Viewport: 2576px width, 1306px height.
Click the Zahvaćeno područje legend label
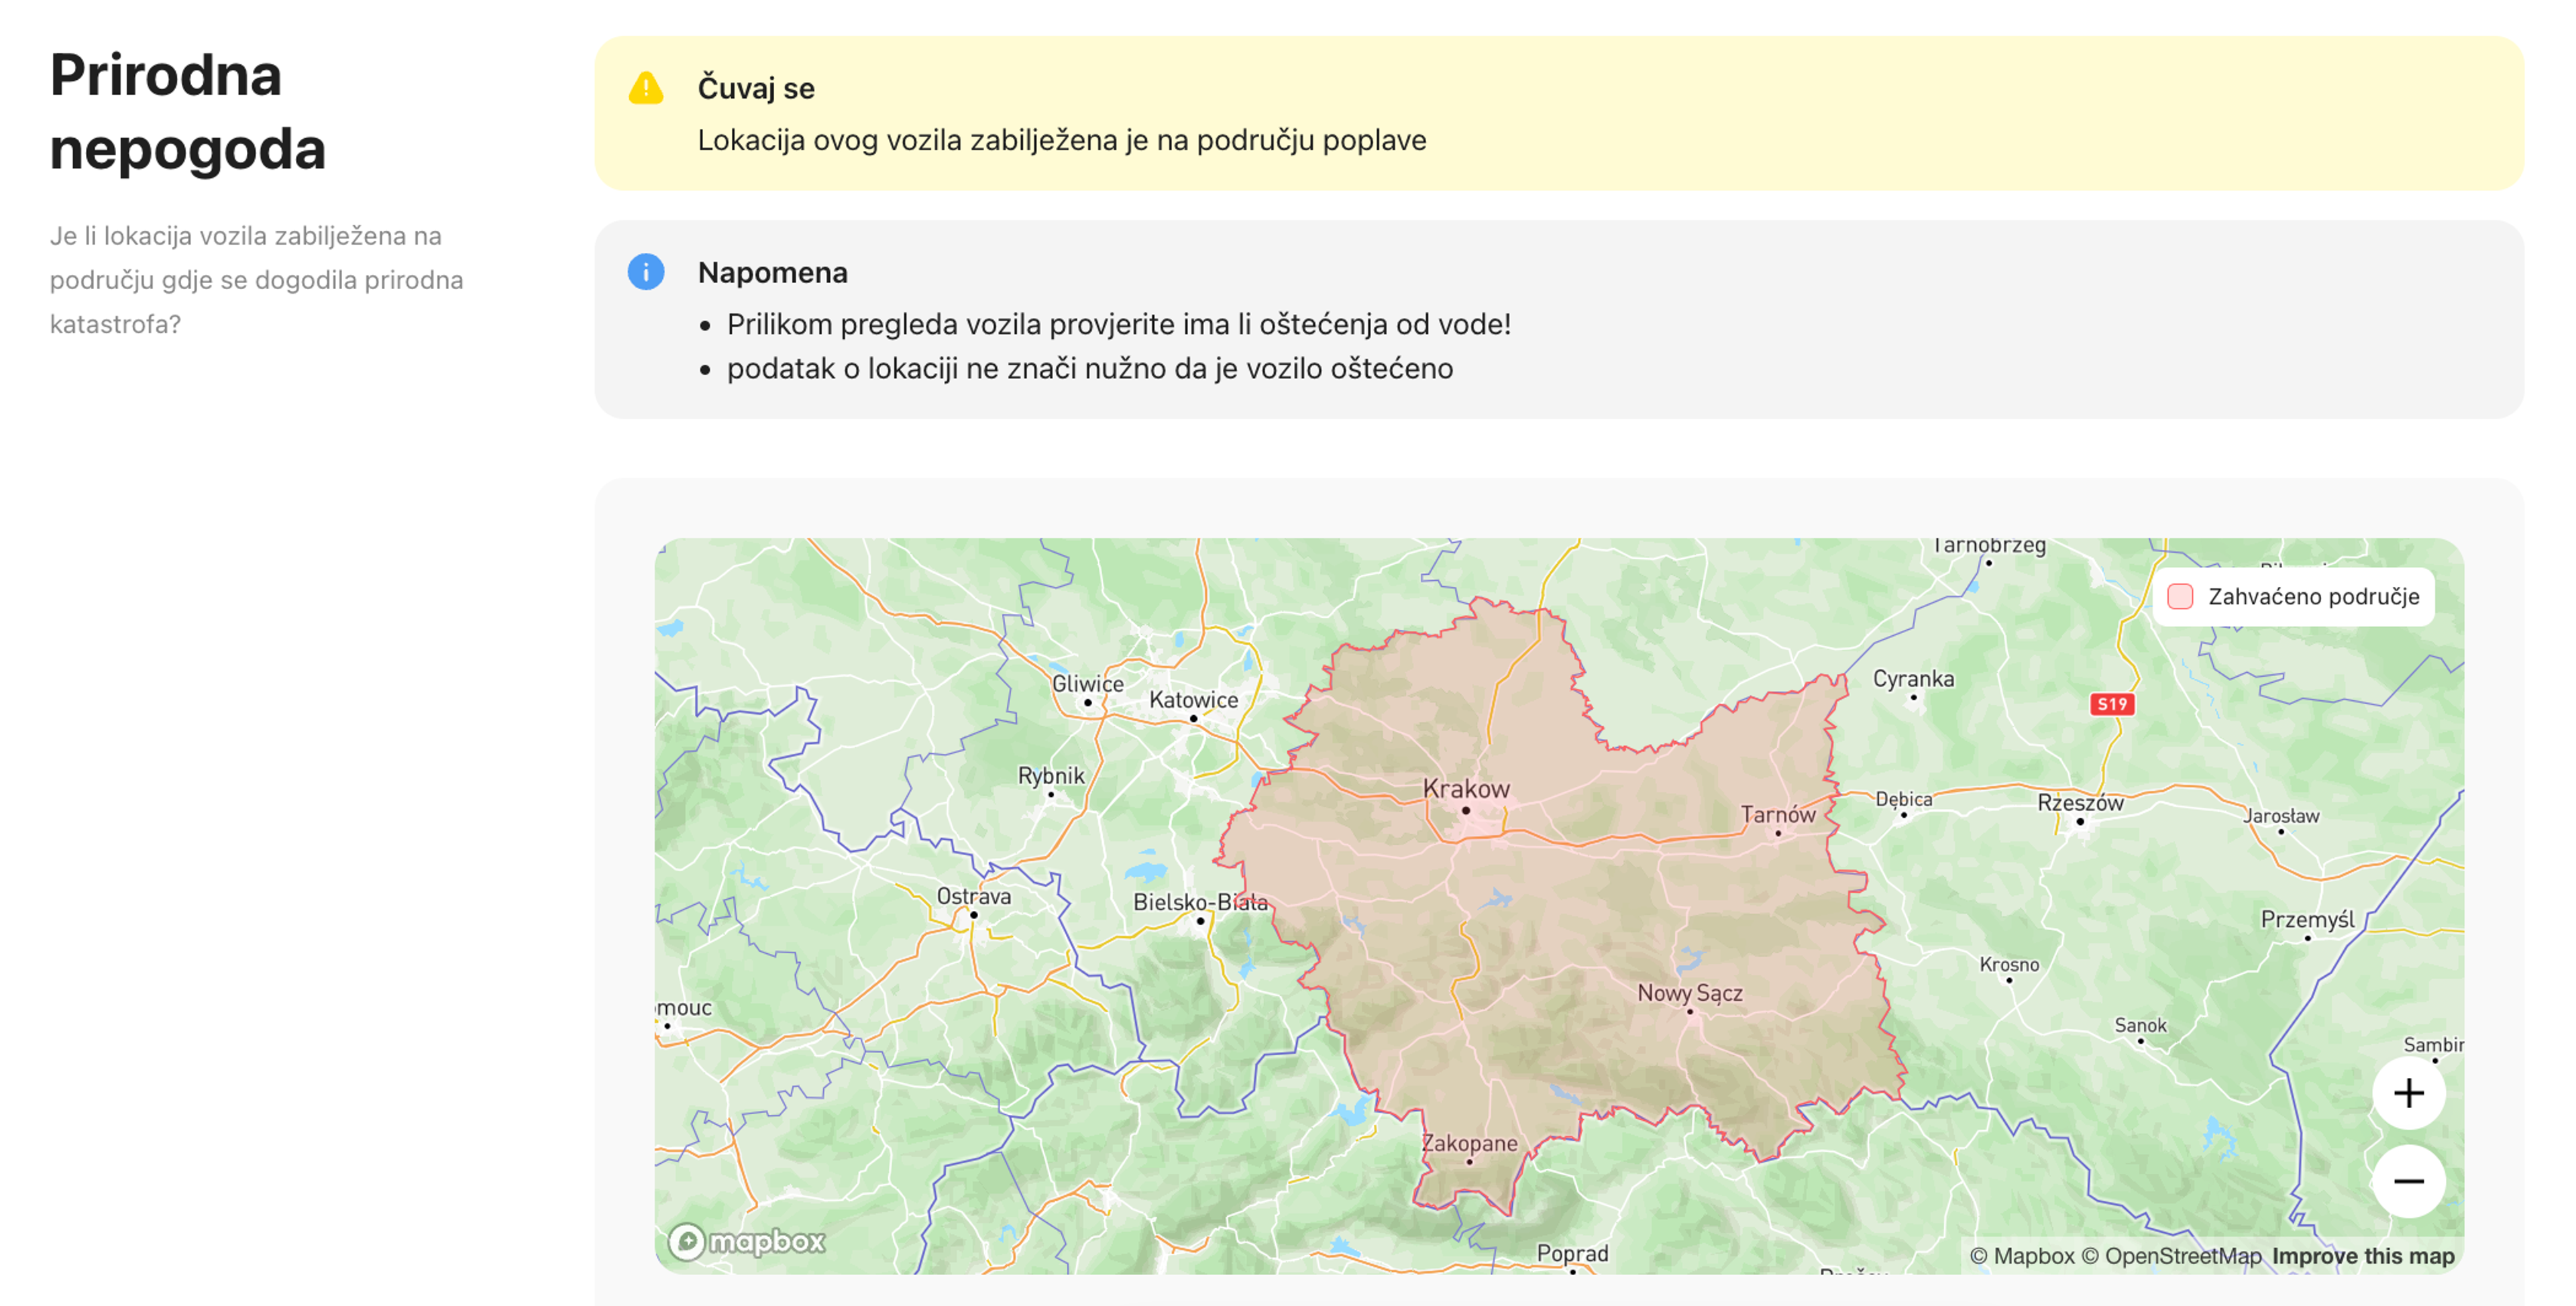pos(2313,597)
